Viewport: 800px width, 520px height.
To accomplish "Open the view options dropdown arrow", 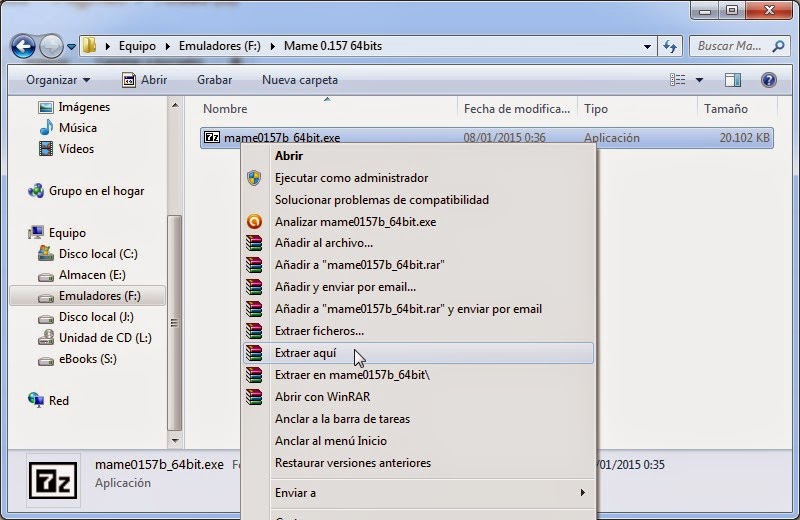I will tap(699, 80).
